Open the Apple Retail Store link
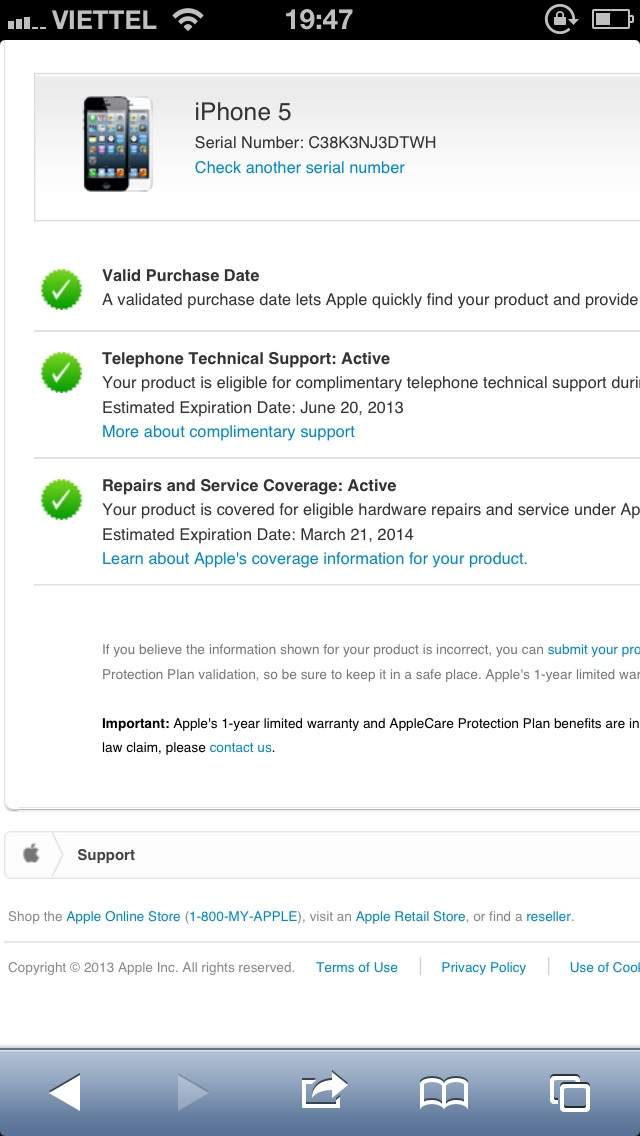 [410, 916]
